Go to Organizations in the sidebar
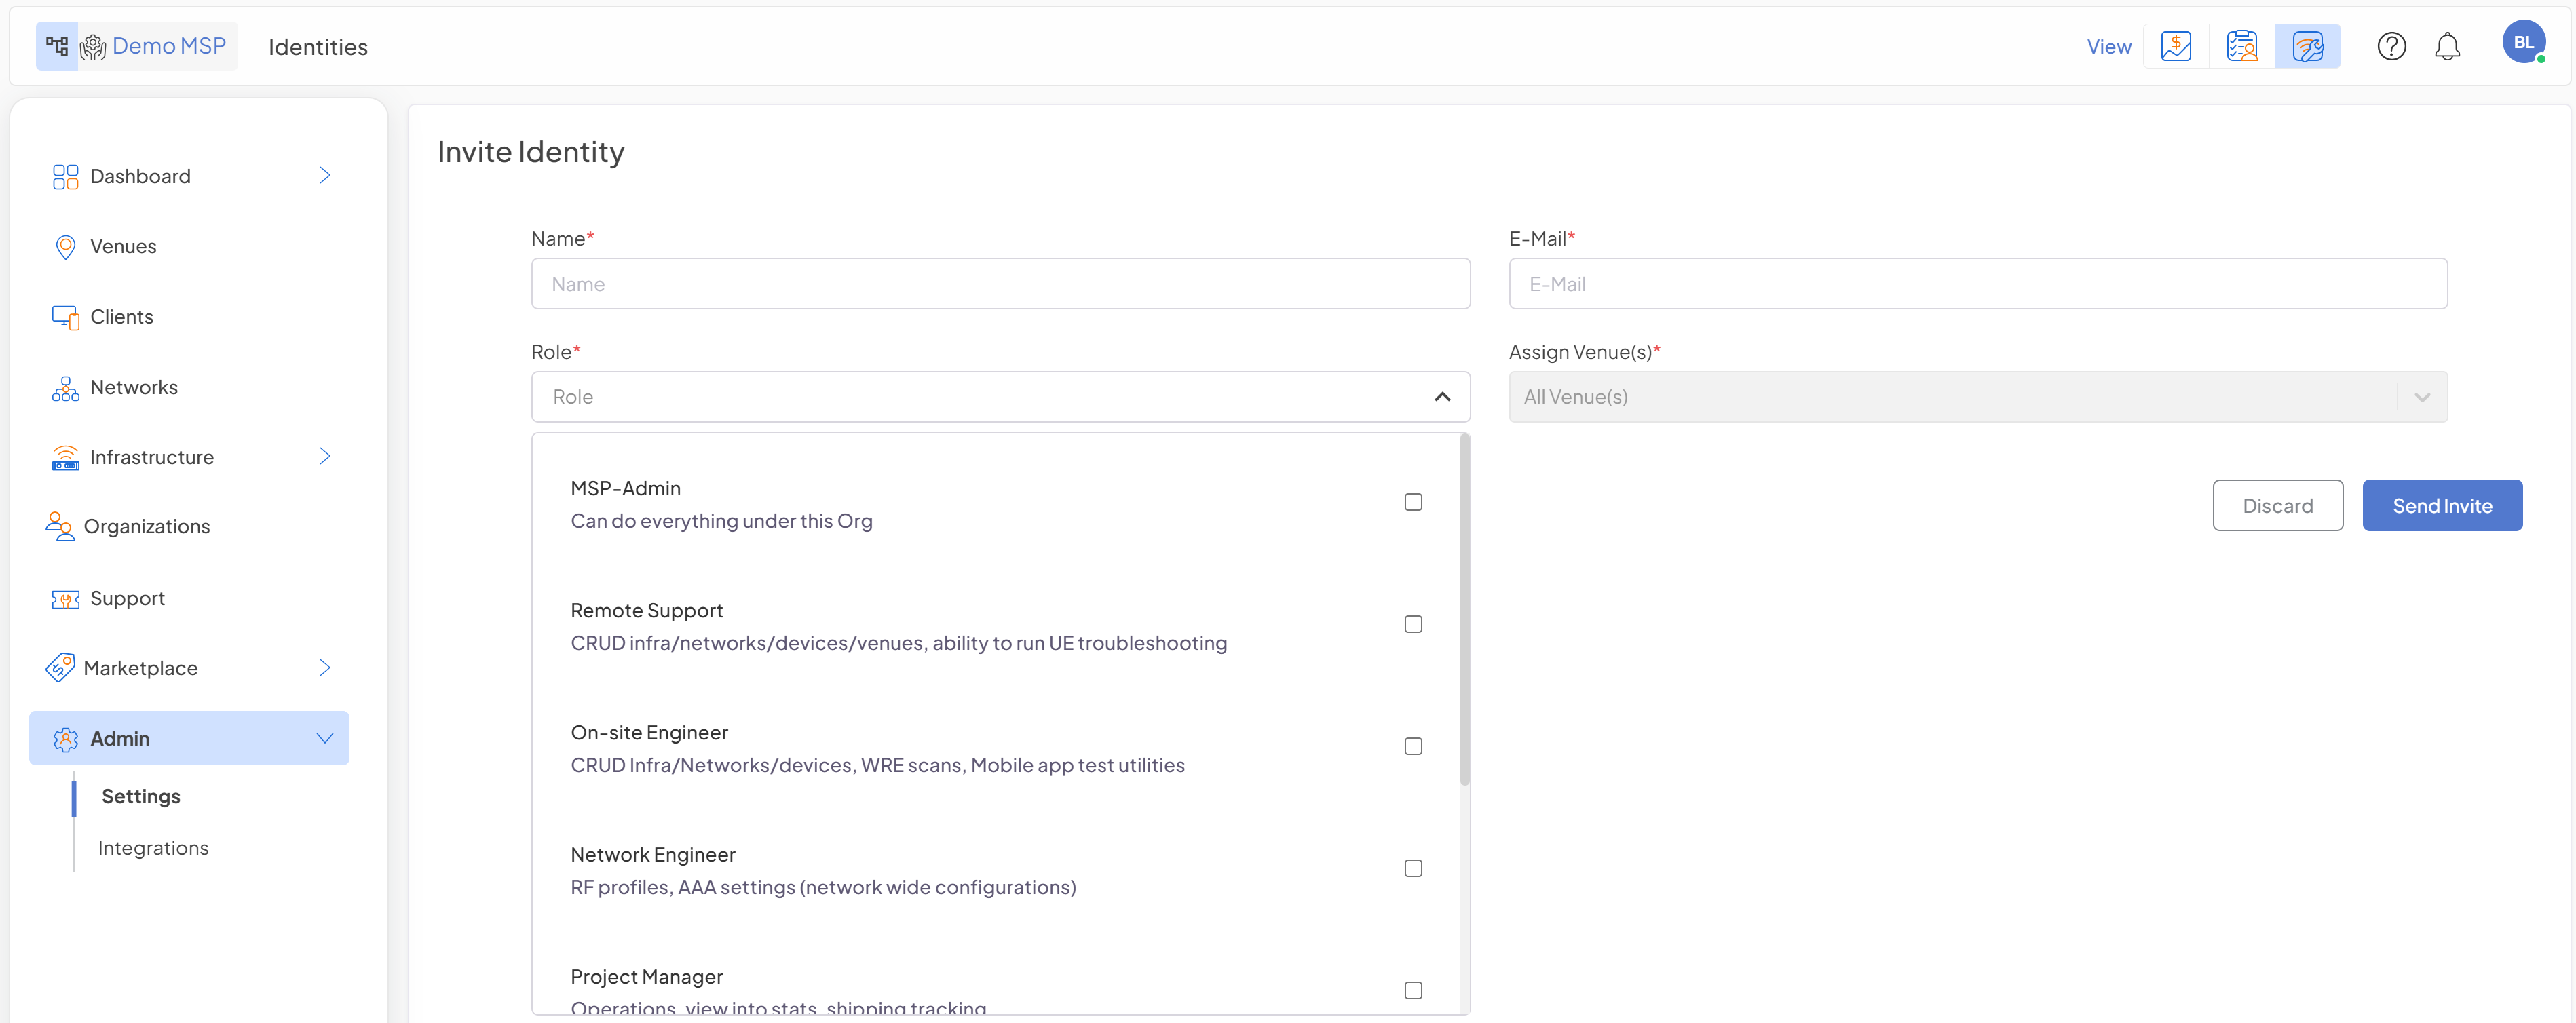 (146, 526)
